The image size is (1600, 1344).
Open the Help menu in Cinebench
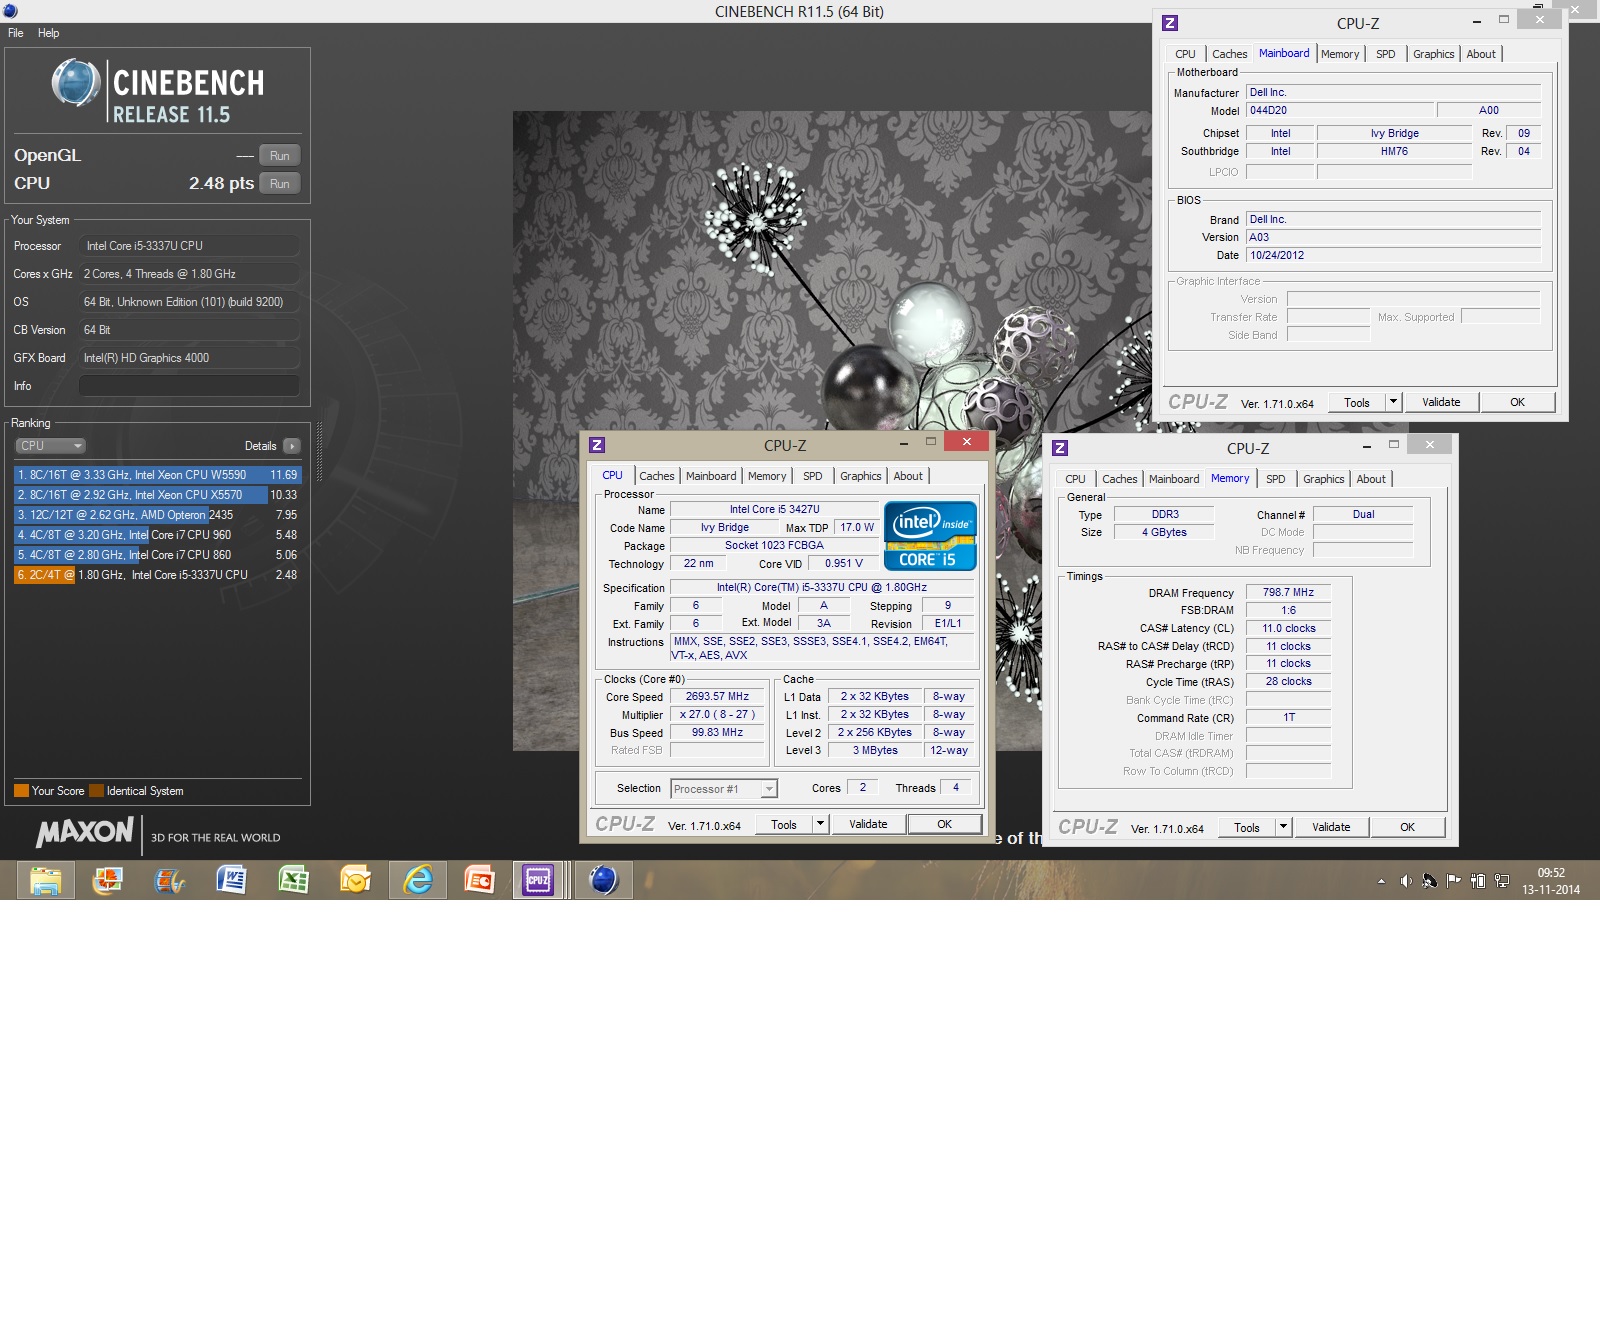[48, 33]
